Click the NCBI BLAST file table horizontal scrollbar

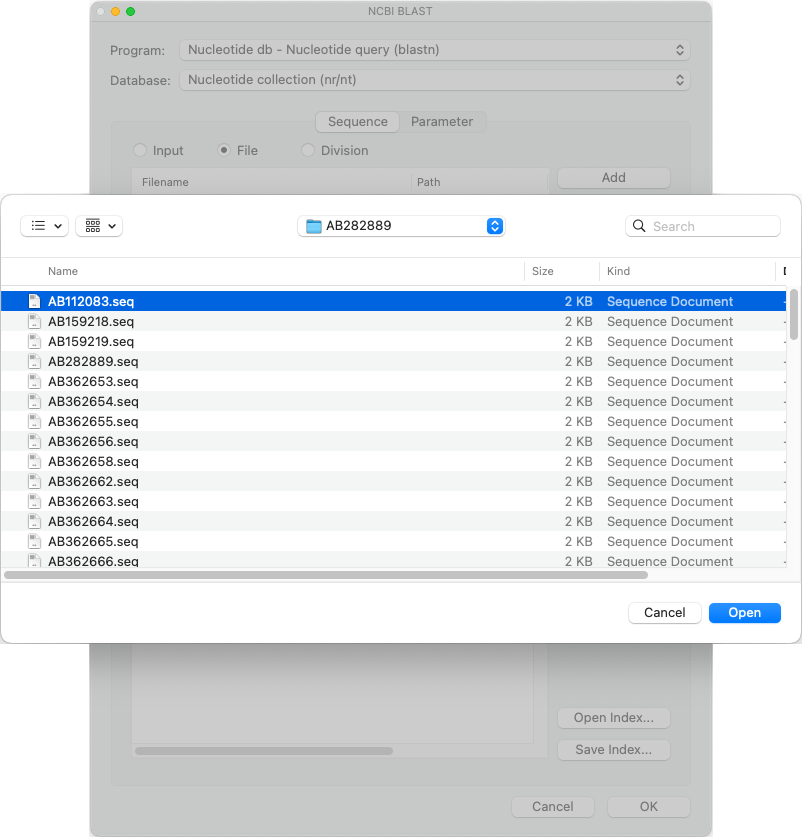point(264,751)
